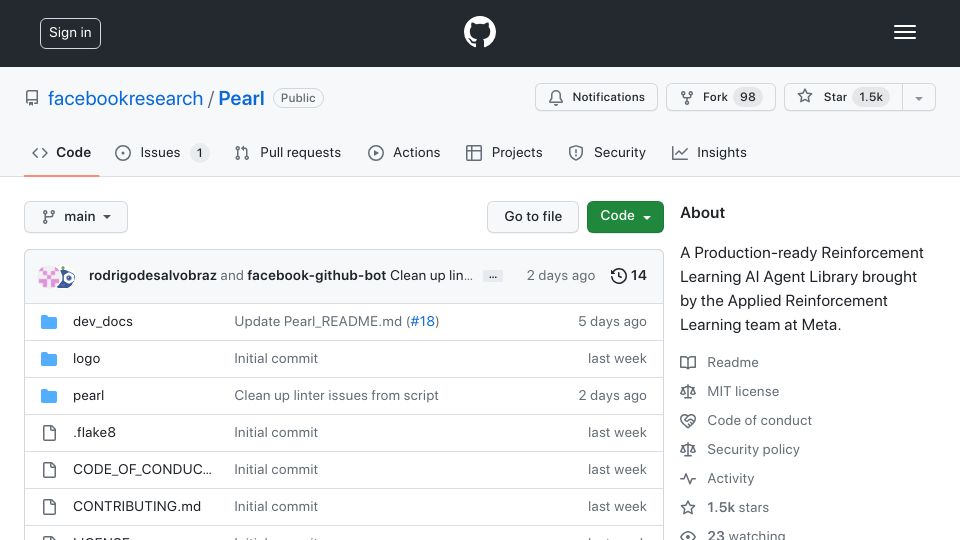Open facebook-github-bot author link

[x=317, y=276]
